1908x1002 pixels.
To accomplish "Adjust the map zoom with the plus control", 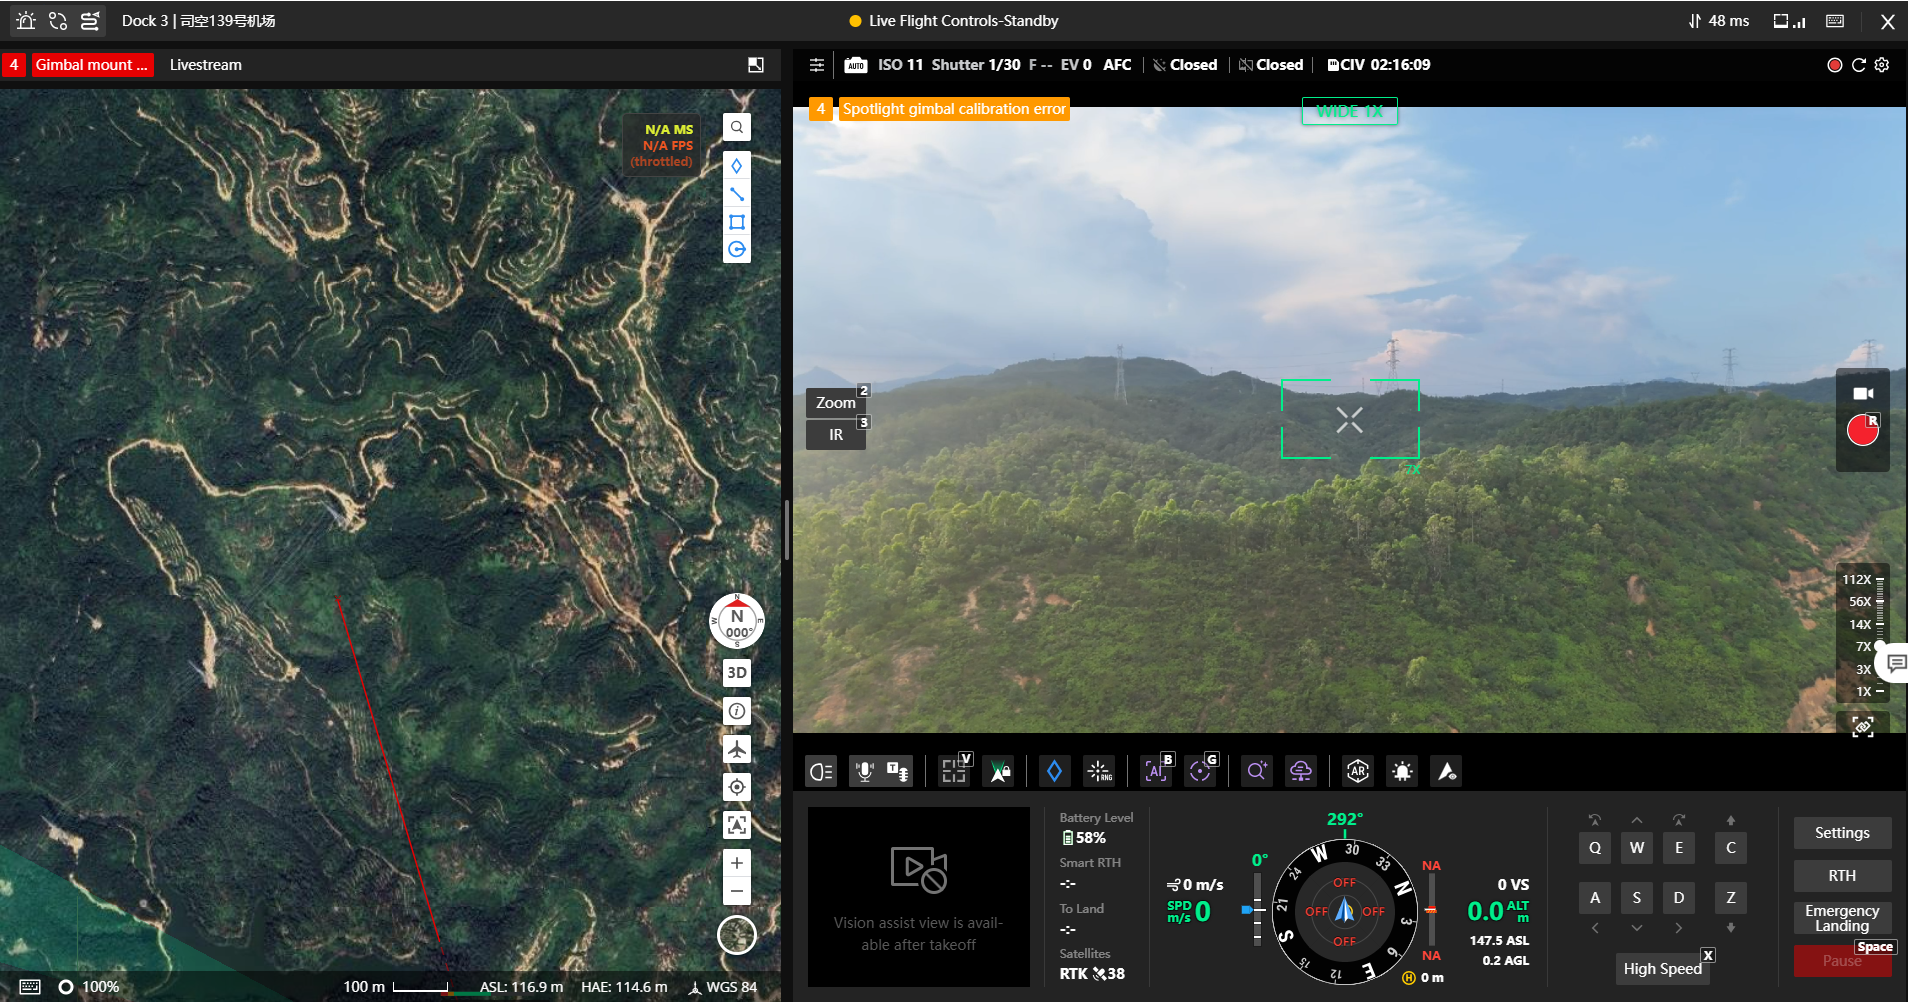I will [737, 862].
